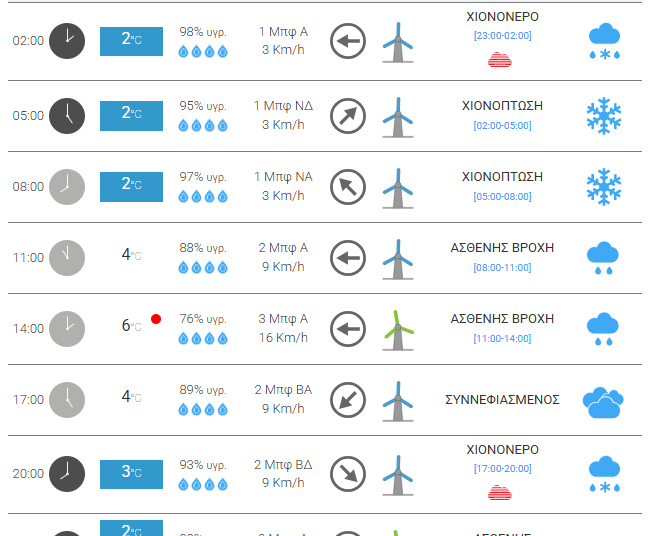Click the 76% humidity reading at 14:00
This screenshot has height=536, width=648.
[203, 319]
